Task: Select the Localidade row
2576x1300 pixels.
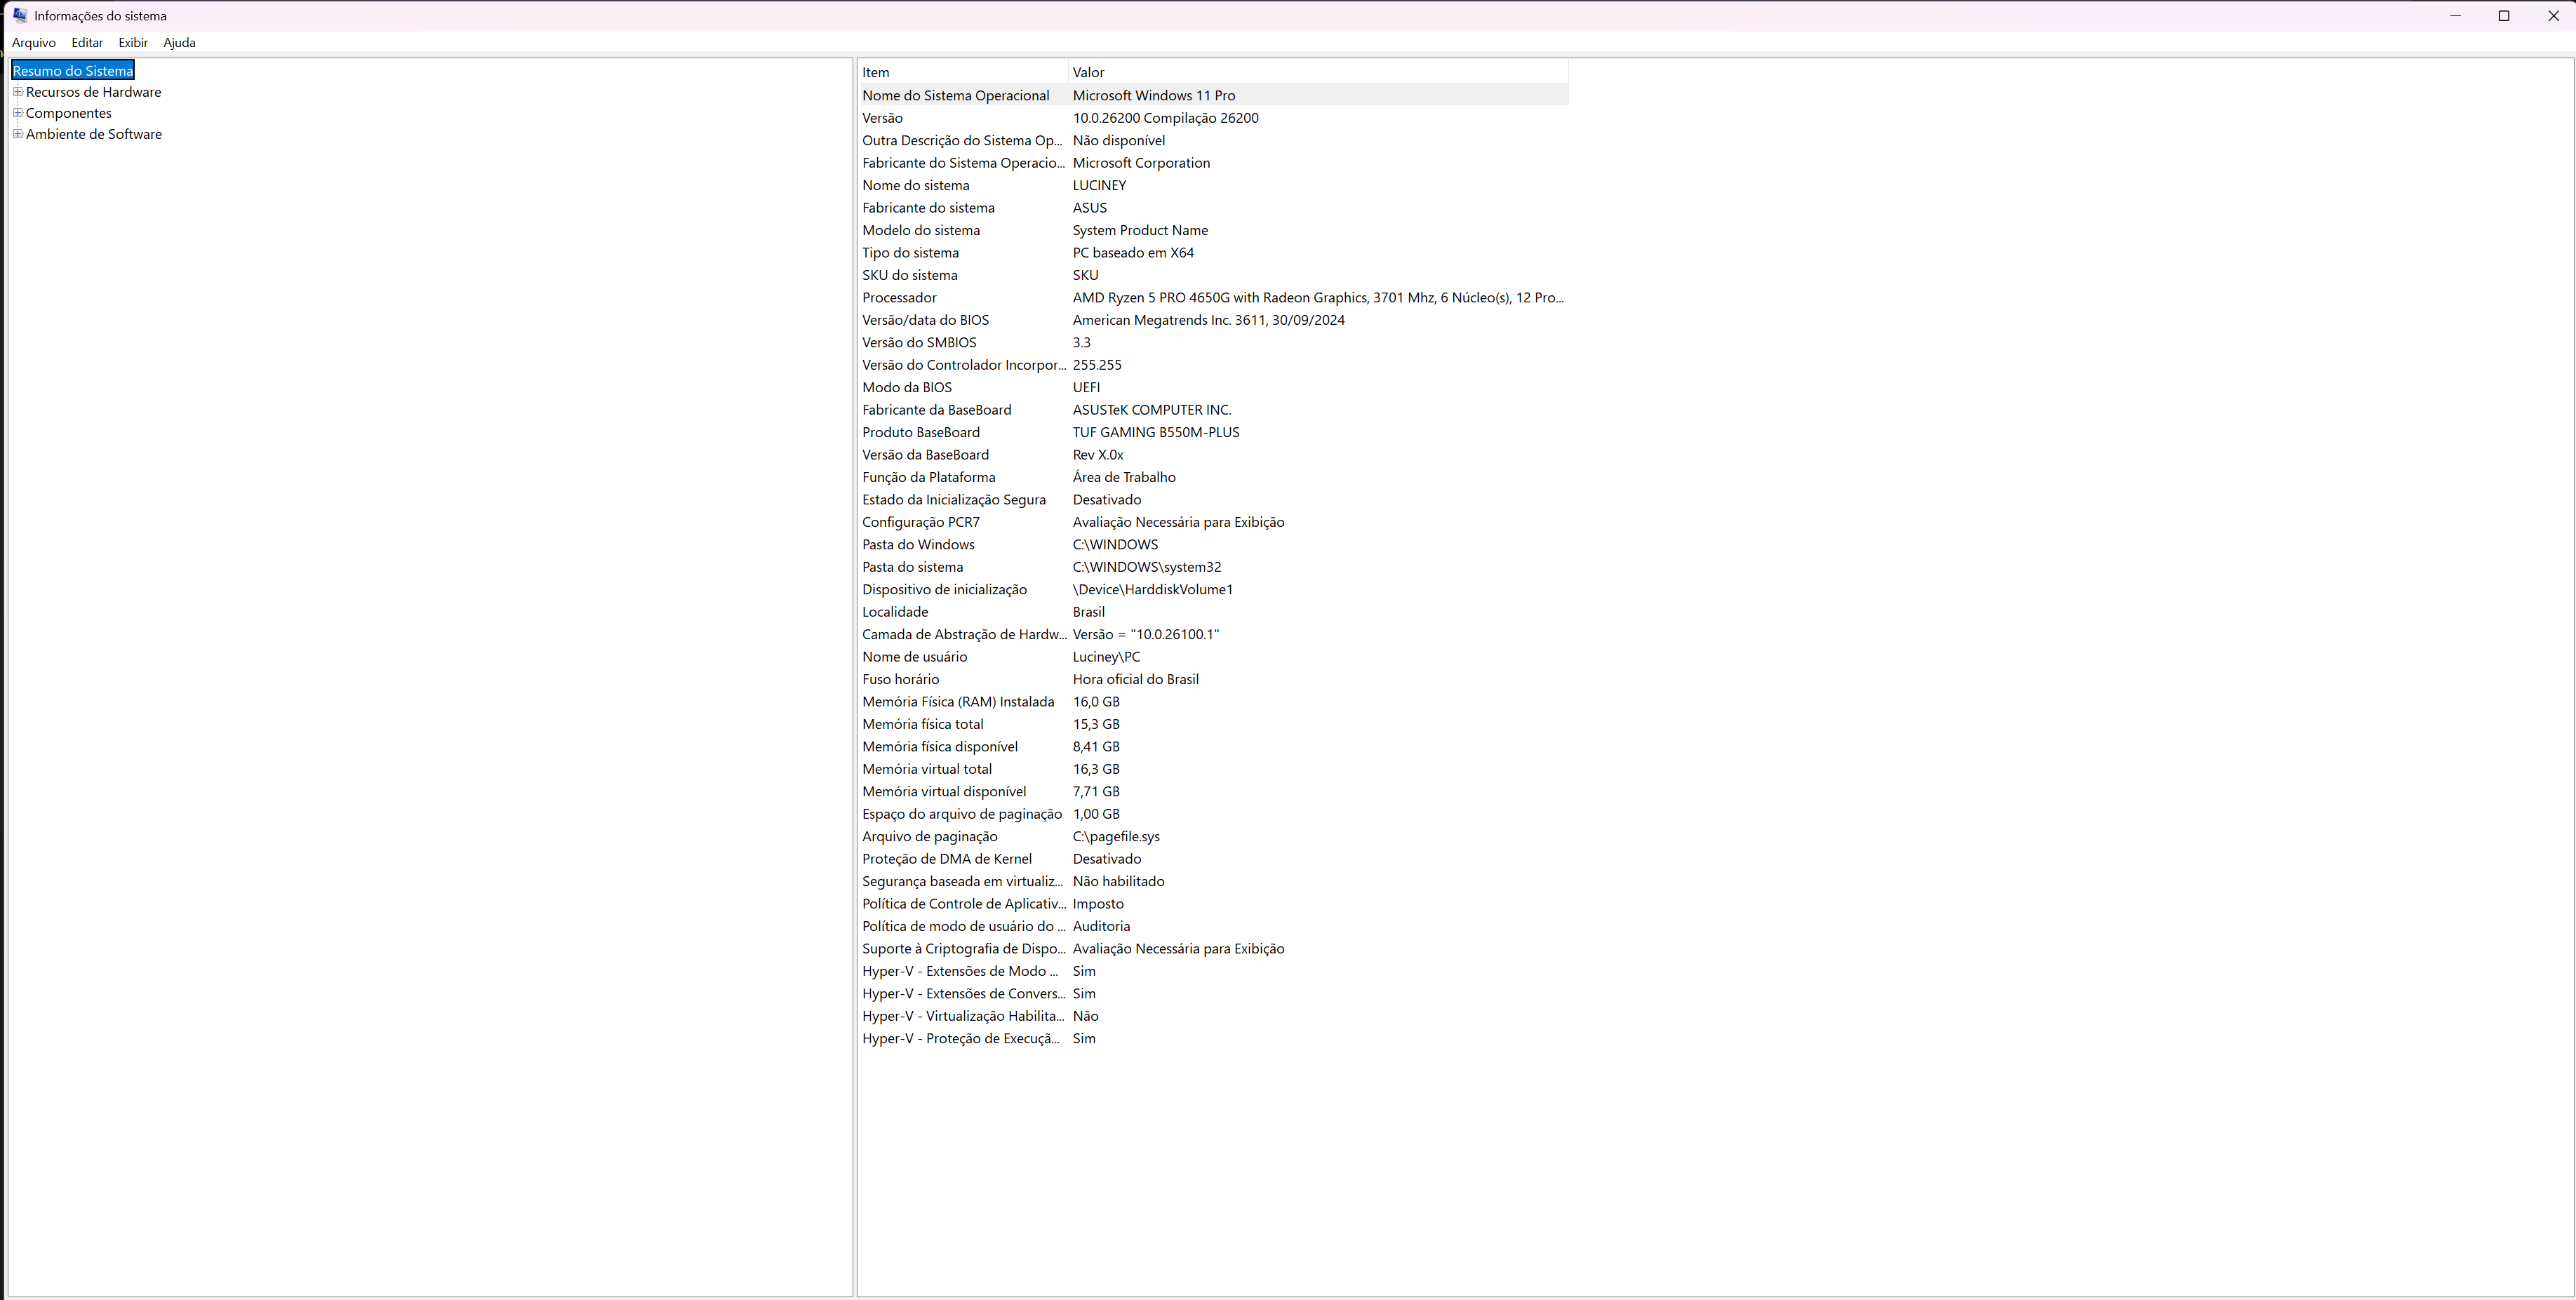Action: tap(1214, 612)
